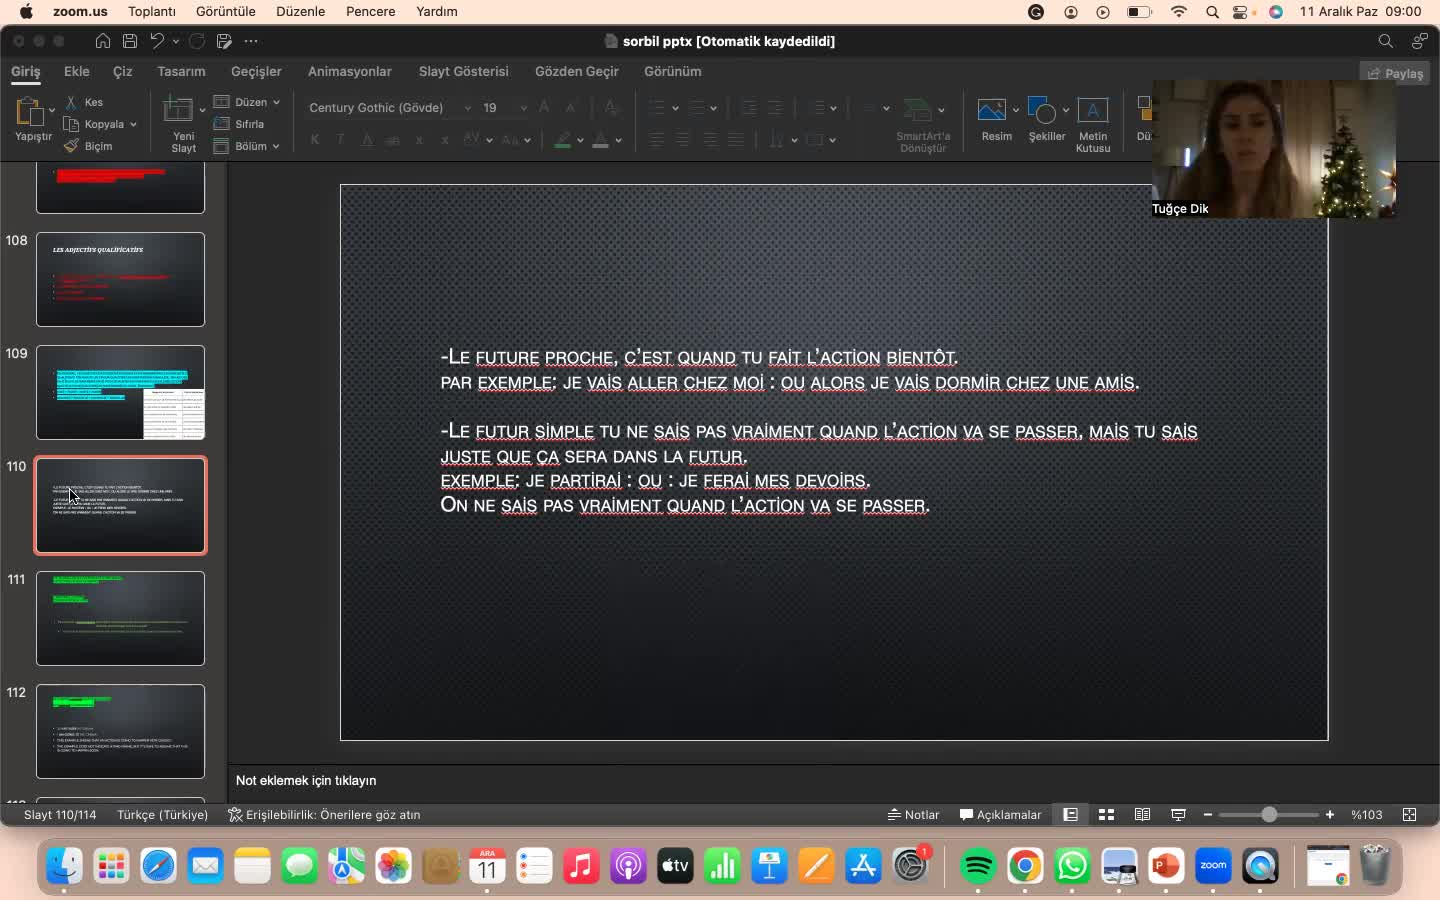Open the Ekle ribbon tab

pos(77,72)
